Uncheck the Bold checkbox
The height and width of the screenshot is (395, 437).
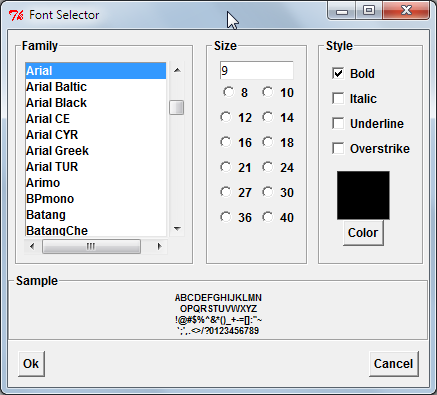pyautogui.click(x=338, y=73)
